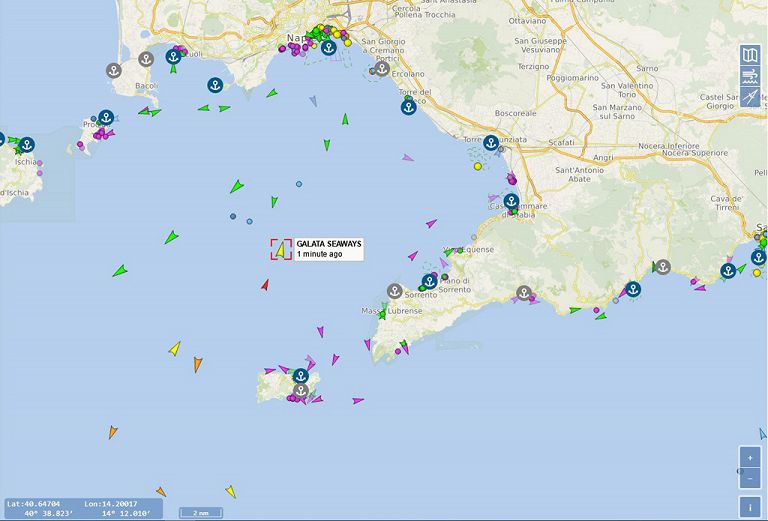Zoom out with the minus button

[x=750, y=478]
